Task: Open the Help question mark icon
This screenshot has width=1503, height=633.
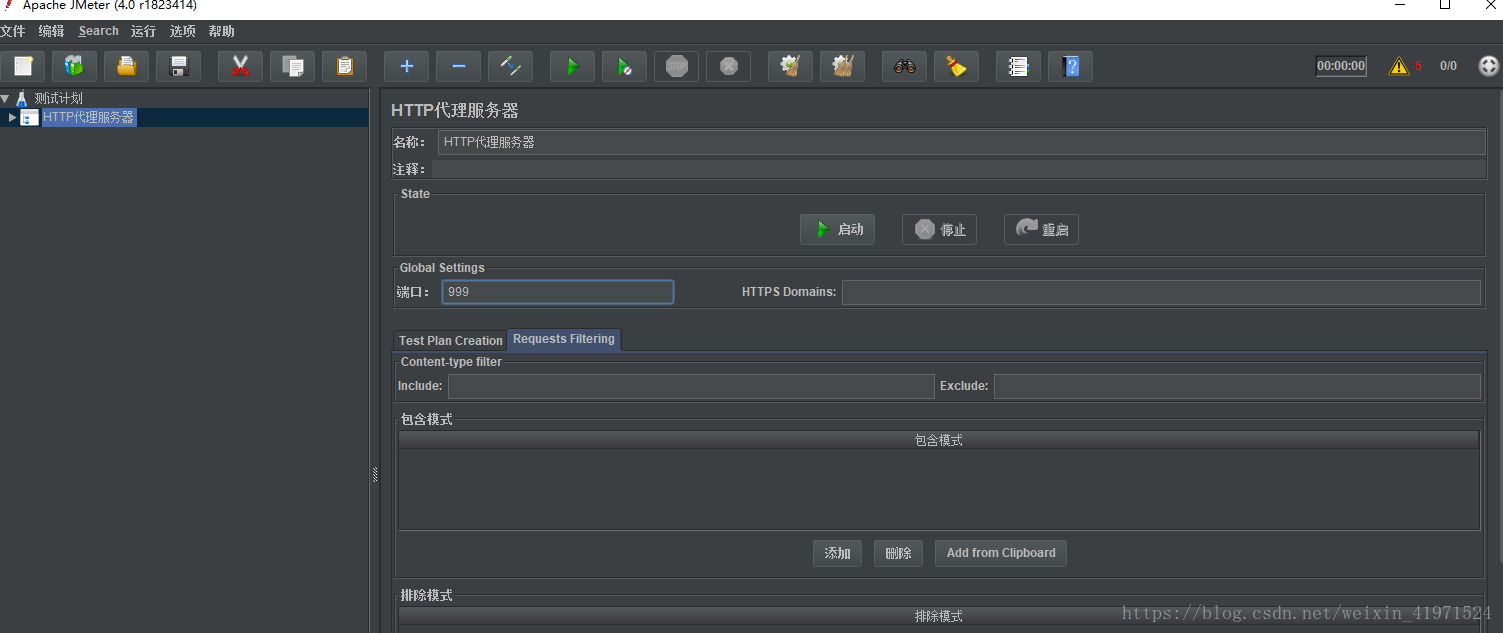Action: (x=1071, y=67)
